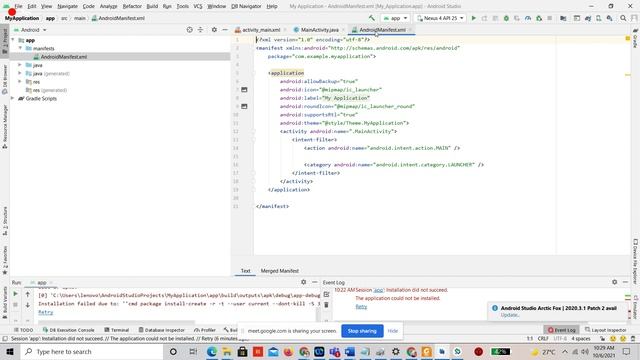
Task: Toggle the Build Variants side panel
Action: pos(4,302)
